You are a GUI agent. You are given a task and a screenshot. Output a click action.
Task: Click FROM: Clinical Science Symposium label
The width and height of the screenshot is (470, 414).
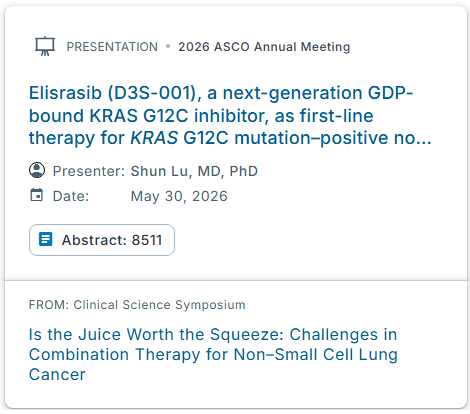[137, 305]
